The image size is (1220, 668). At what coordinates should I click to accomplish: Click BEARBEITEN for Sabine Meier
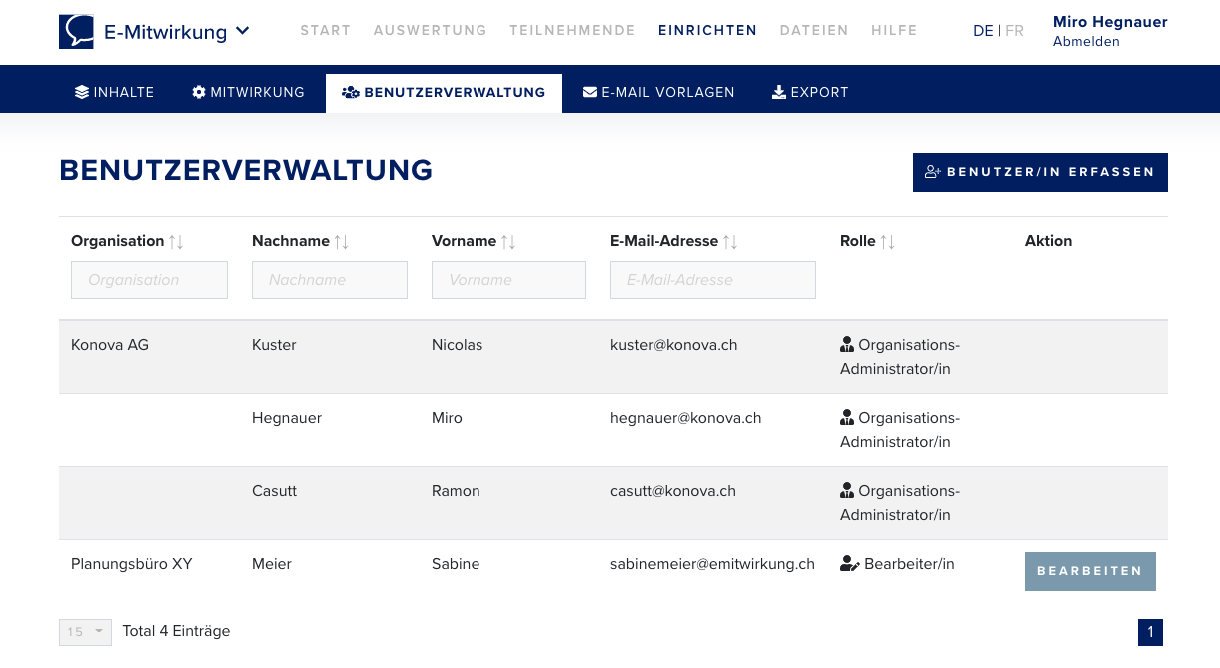pos(1090,571)
